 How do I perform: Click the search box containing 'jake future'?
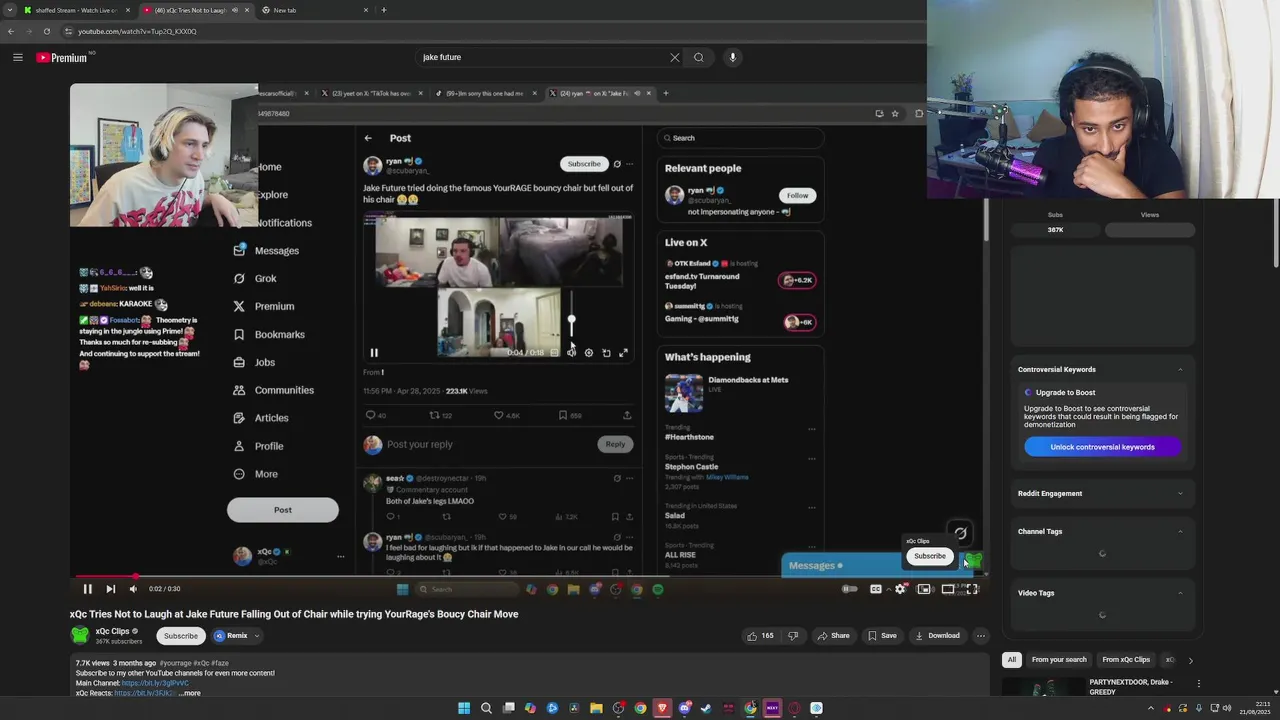[540, 57]
